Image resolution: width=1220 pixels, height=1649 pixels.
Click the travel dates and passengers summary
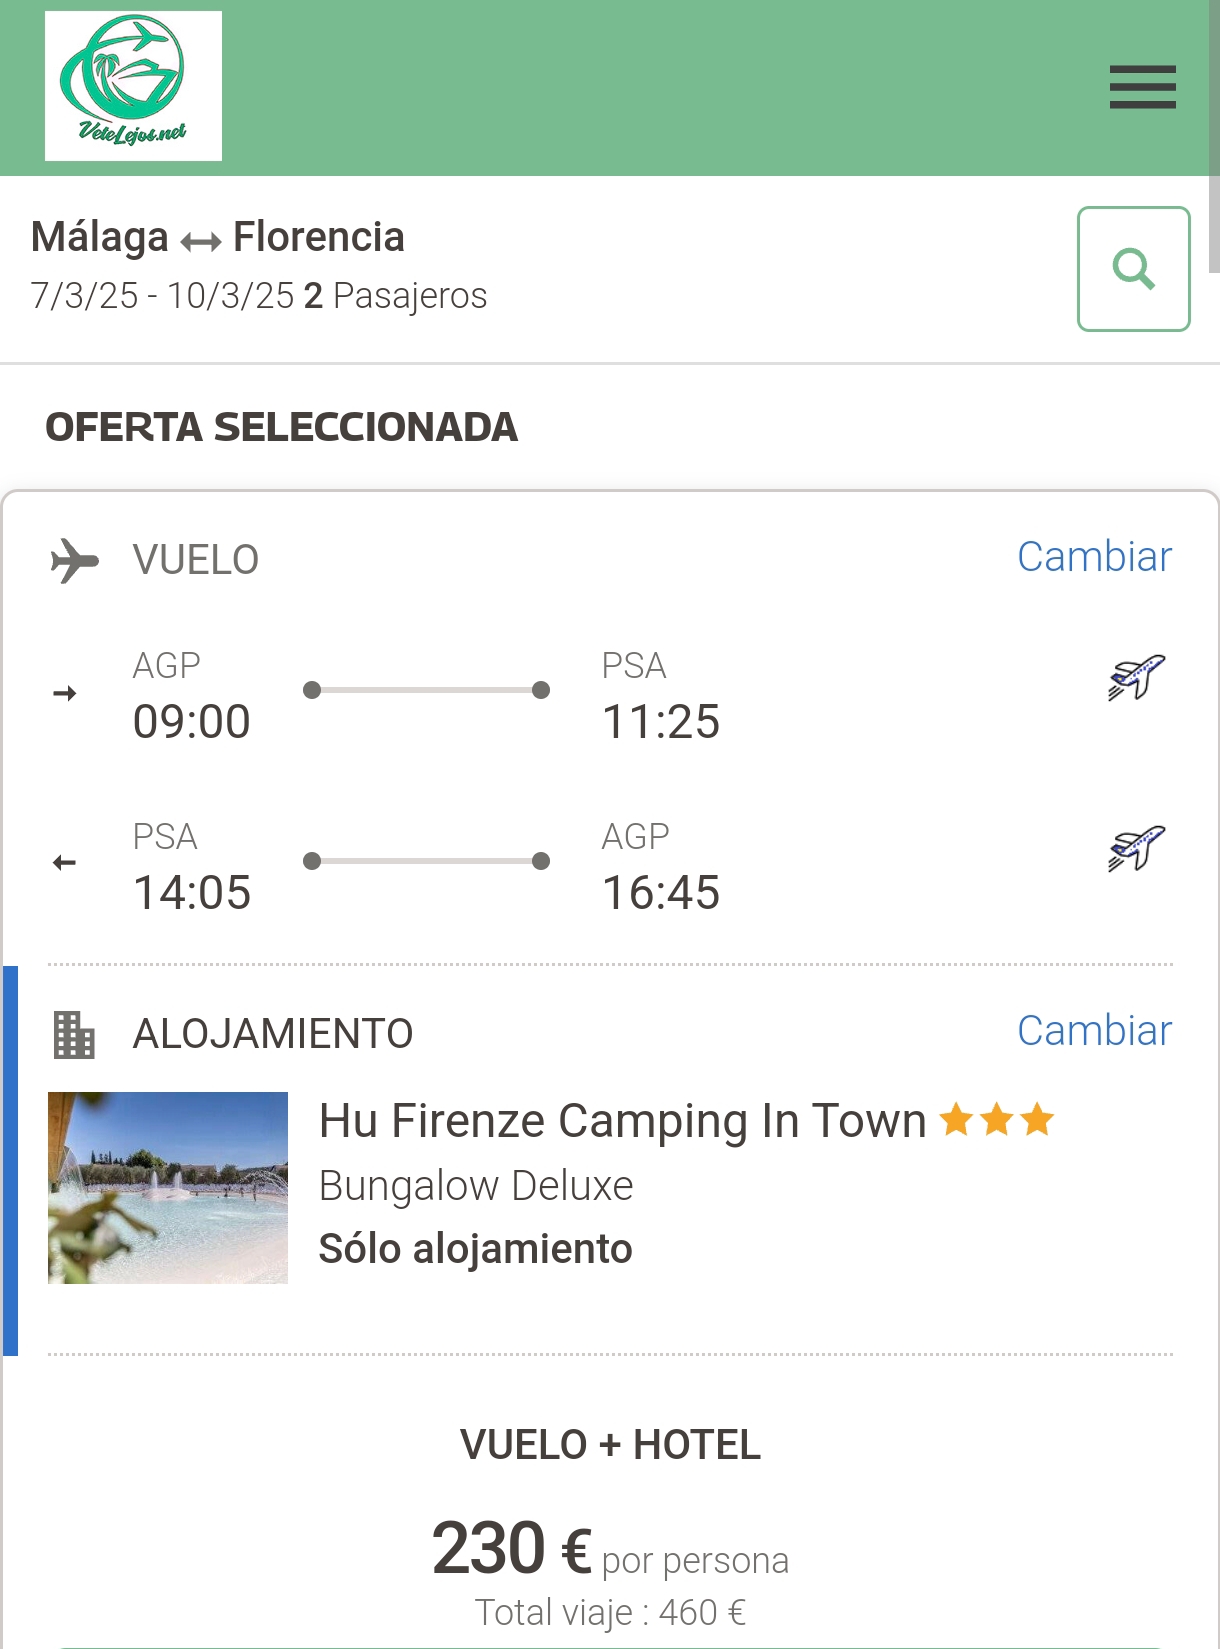[259, 296]
